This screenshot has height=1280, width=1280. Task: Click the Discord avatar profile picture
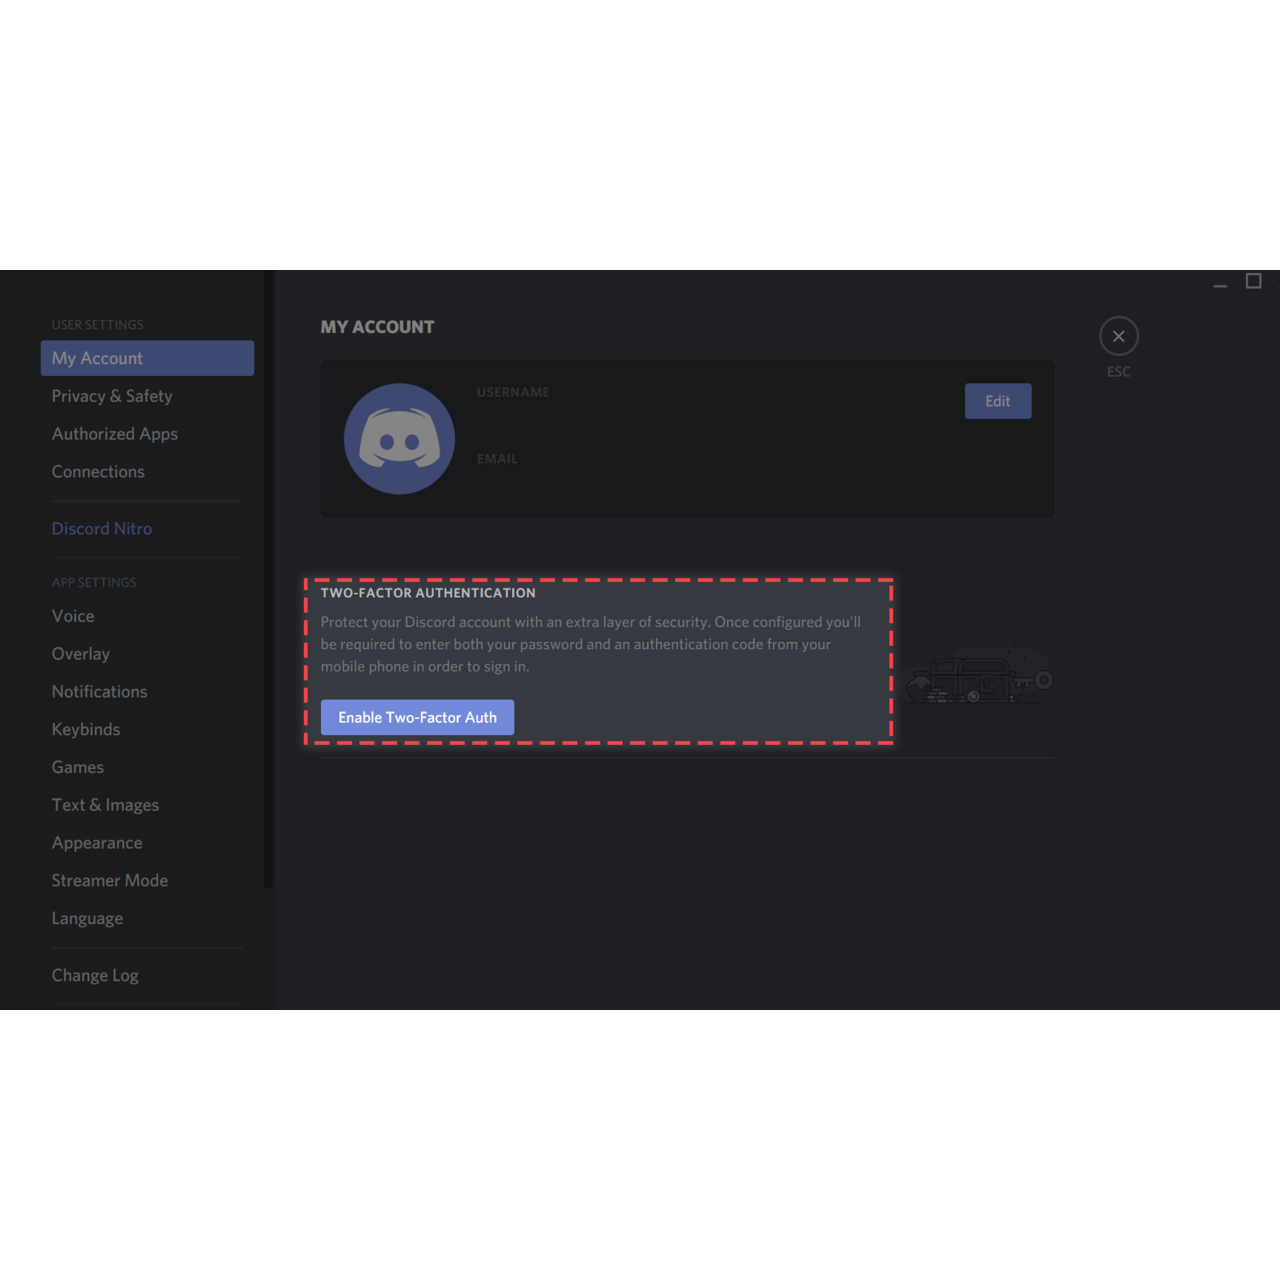tap(399, 438)
